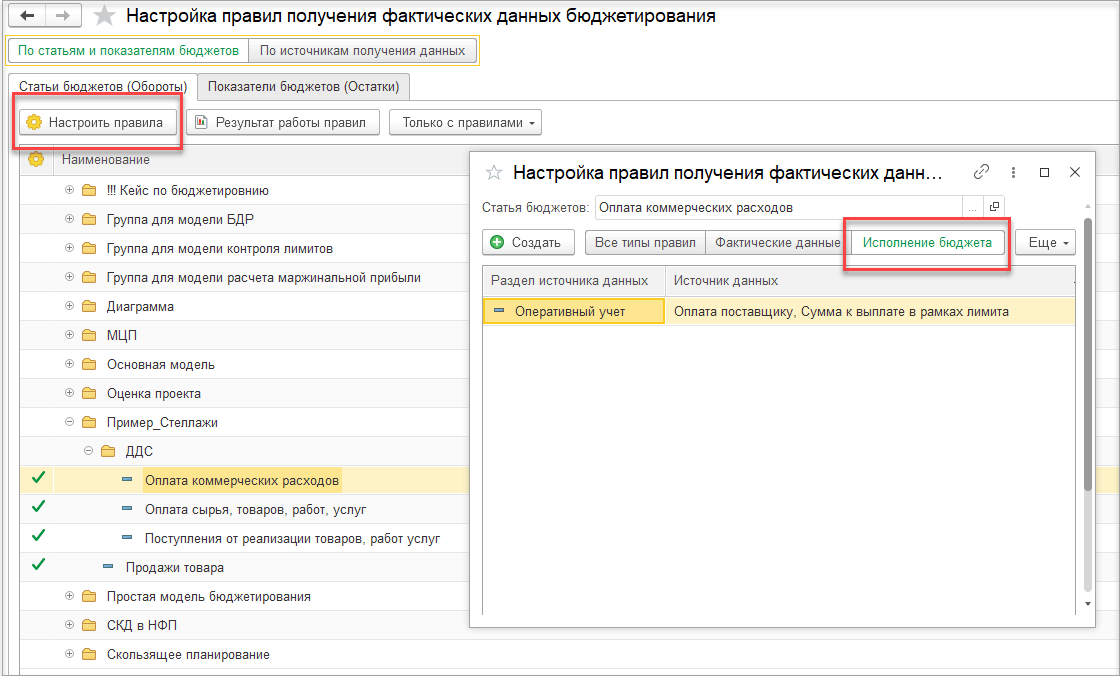1120x676 pixels.
Task: Click the gear icon in the column header
Action: pyautogui.click(x=36, y=159)
